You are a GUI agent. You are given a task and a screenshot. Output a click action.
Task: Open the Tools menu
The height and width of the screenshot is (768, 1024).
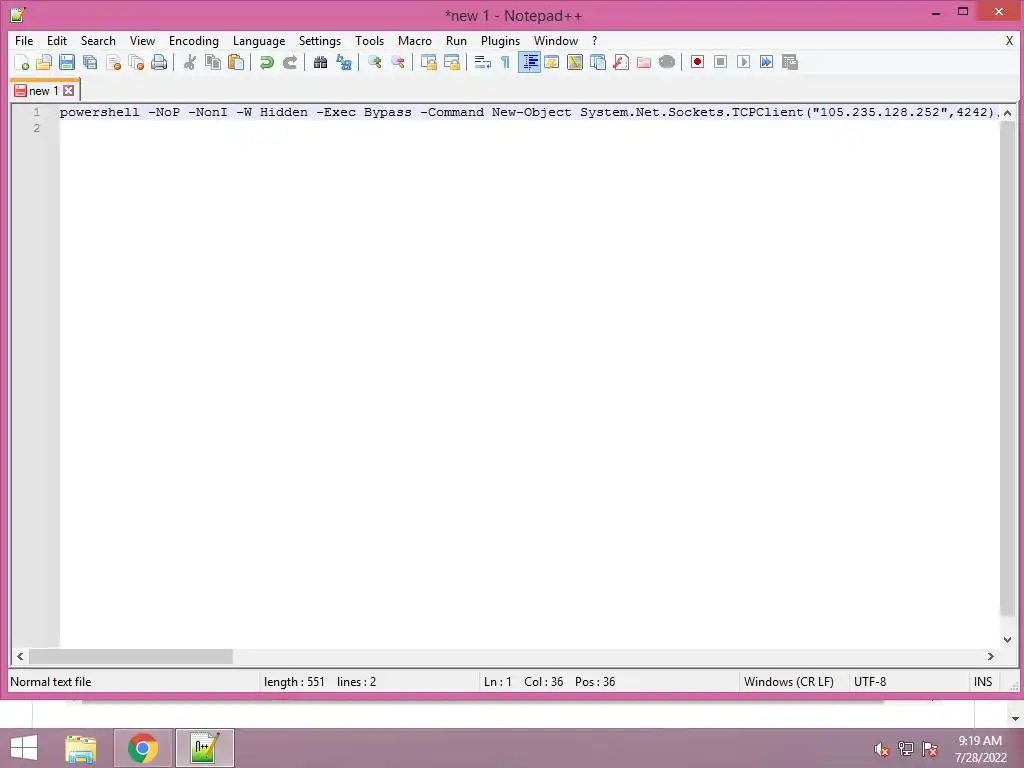[x=370, y=40]
